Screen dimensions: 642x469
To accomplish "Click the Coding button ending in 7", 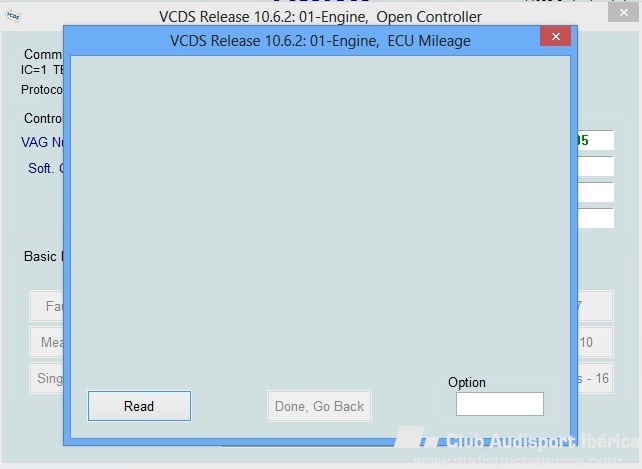I will coord(595,306).
